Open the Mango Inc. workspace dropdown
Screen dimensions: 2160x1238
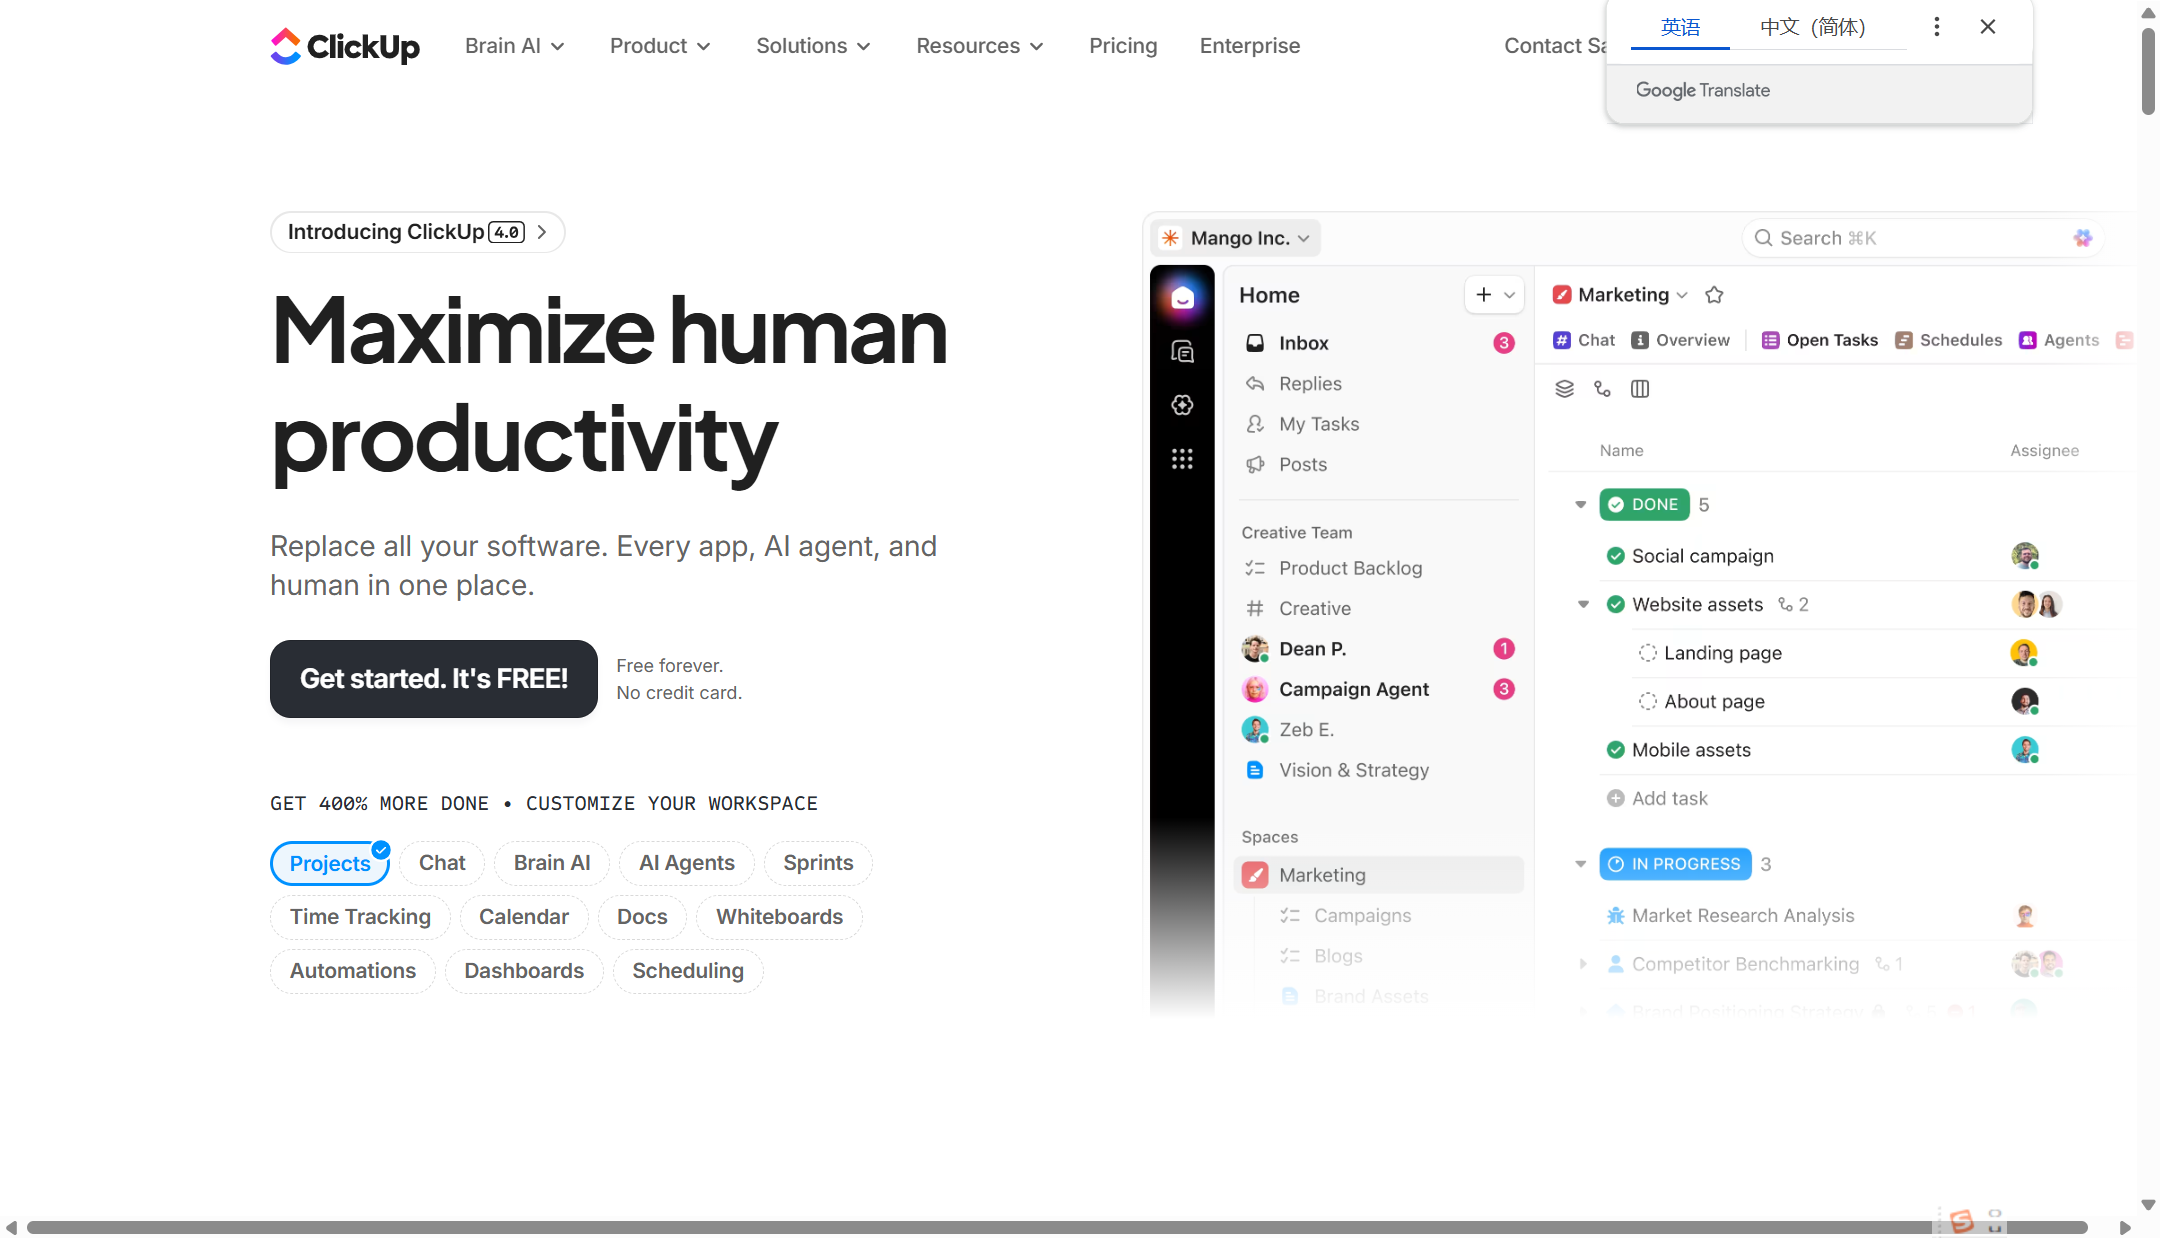click(x=1236, y=238)
